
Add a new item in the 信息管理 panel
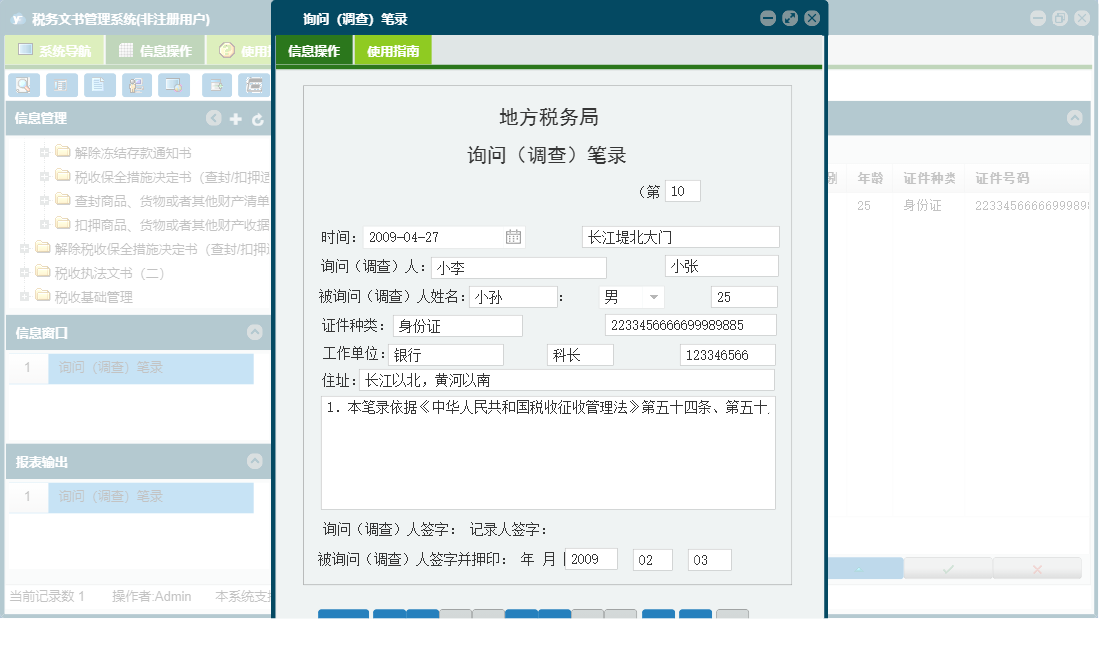point(236,118)
